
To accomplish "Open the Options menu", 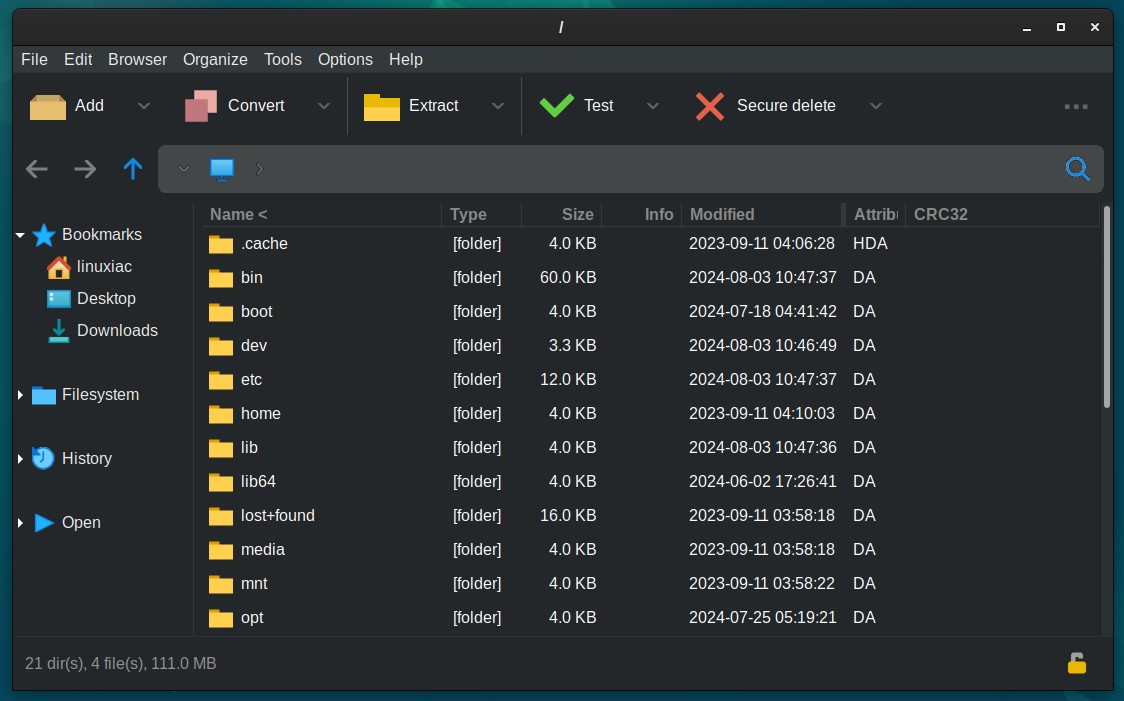I will [x=346, y=59].
